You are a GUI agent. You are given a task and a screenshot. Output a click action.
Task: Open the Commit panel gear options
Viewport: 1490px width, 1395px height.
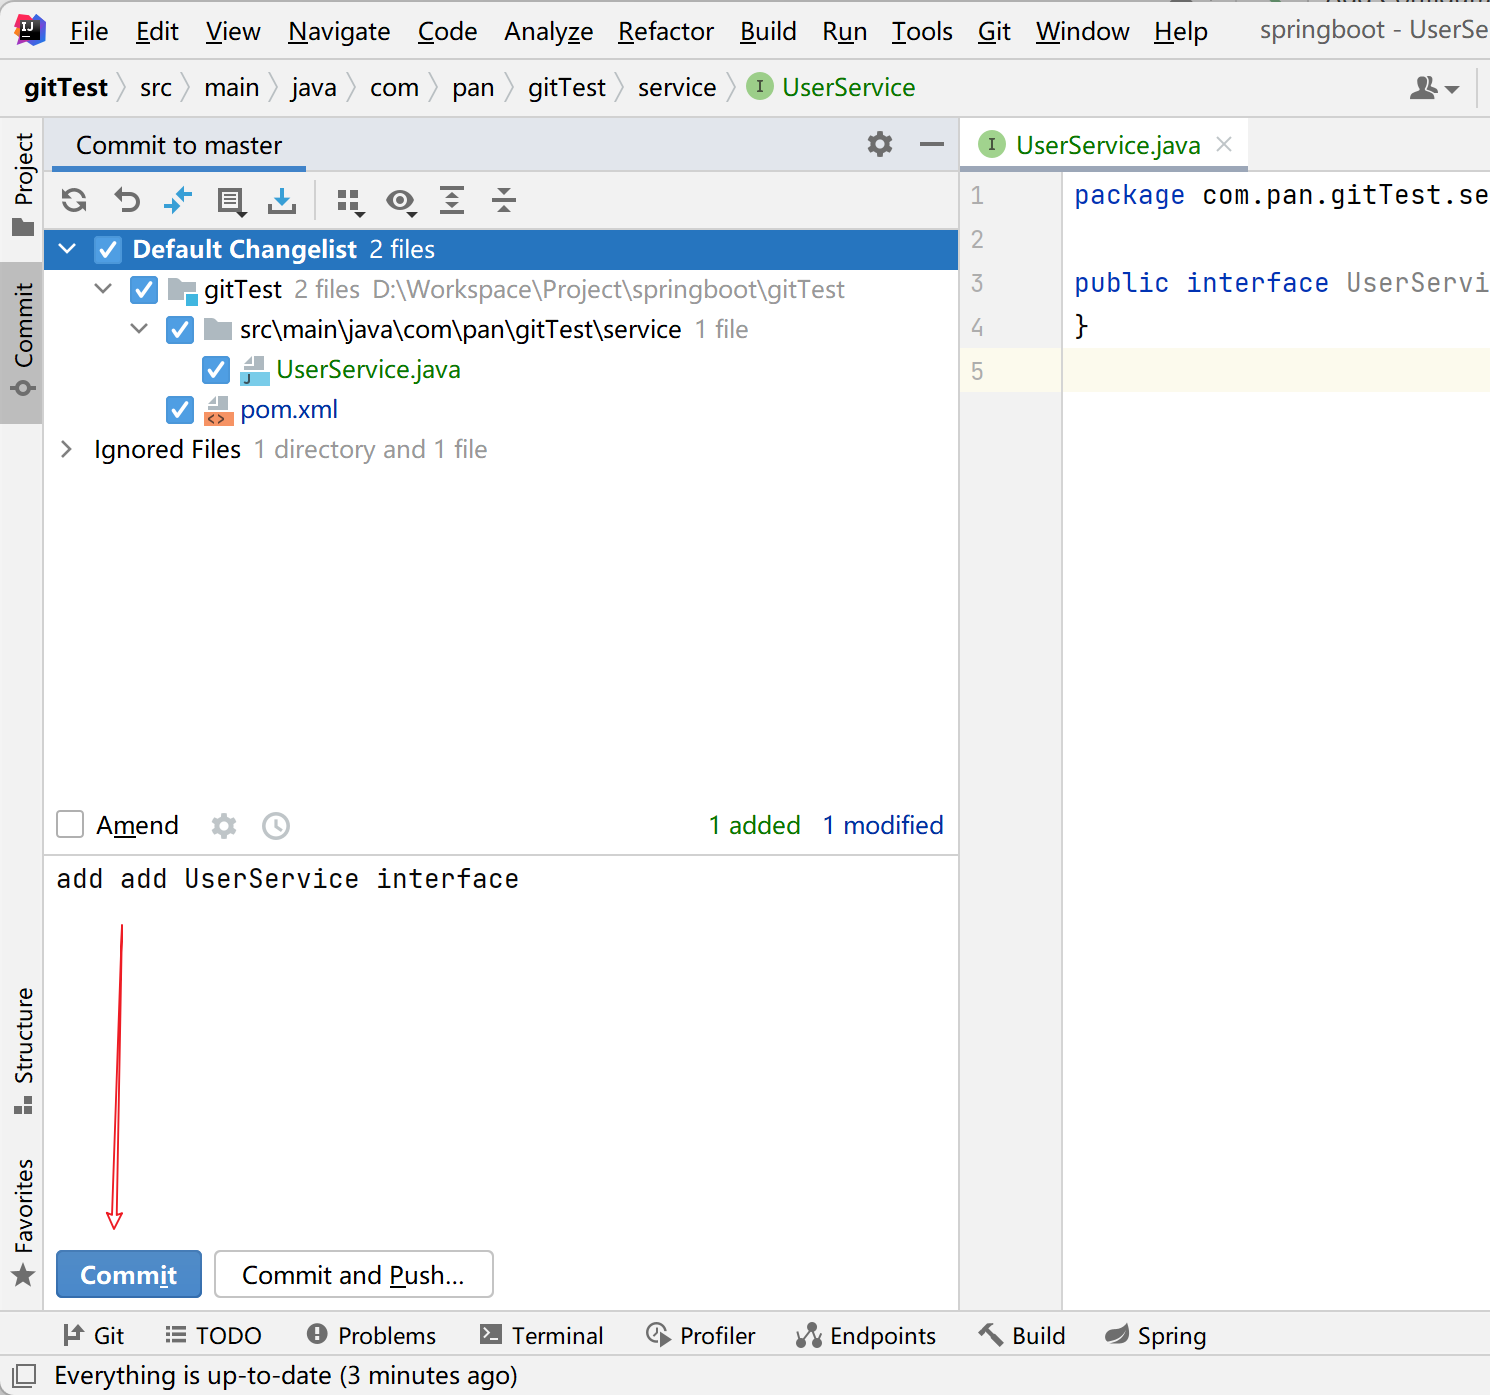[x=880, y=145]
